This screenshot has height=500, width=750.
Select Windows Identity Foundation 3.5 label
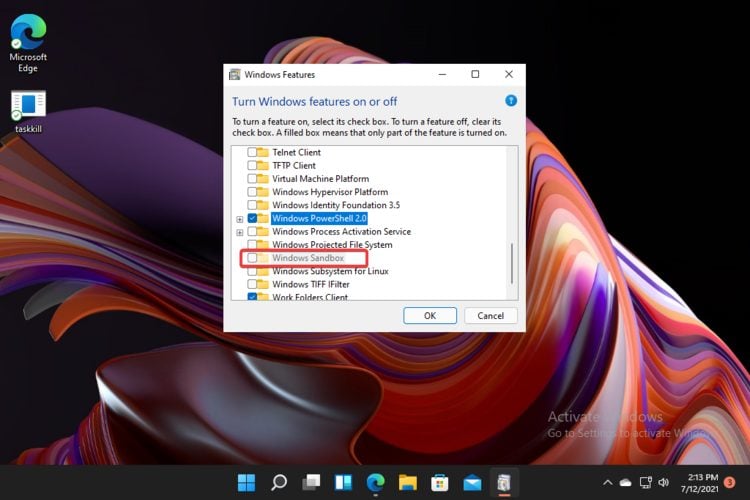click(336, 205)
